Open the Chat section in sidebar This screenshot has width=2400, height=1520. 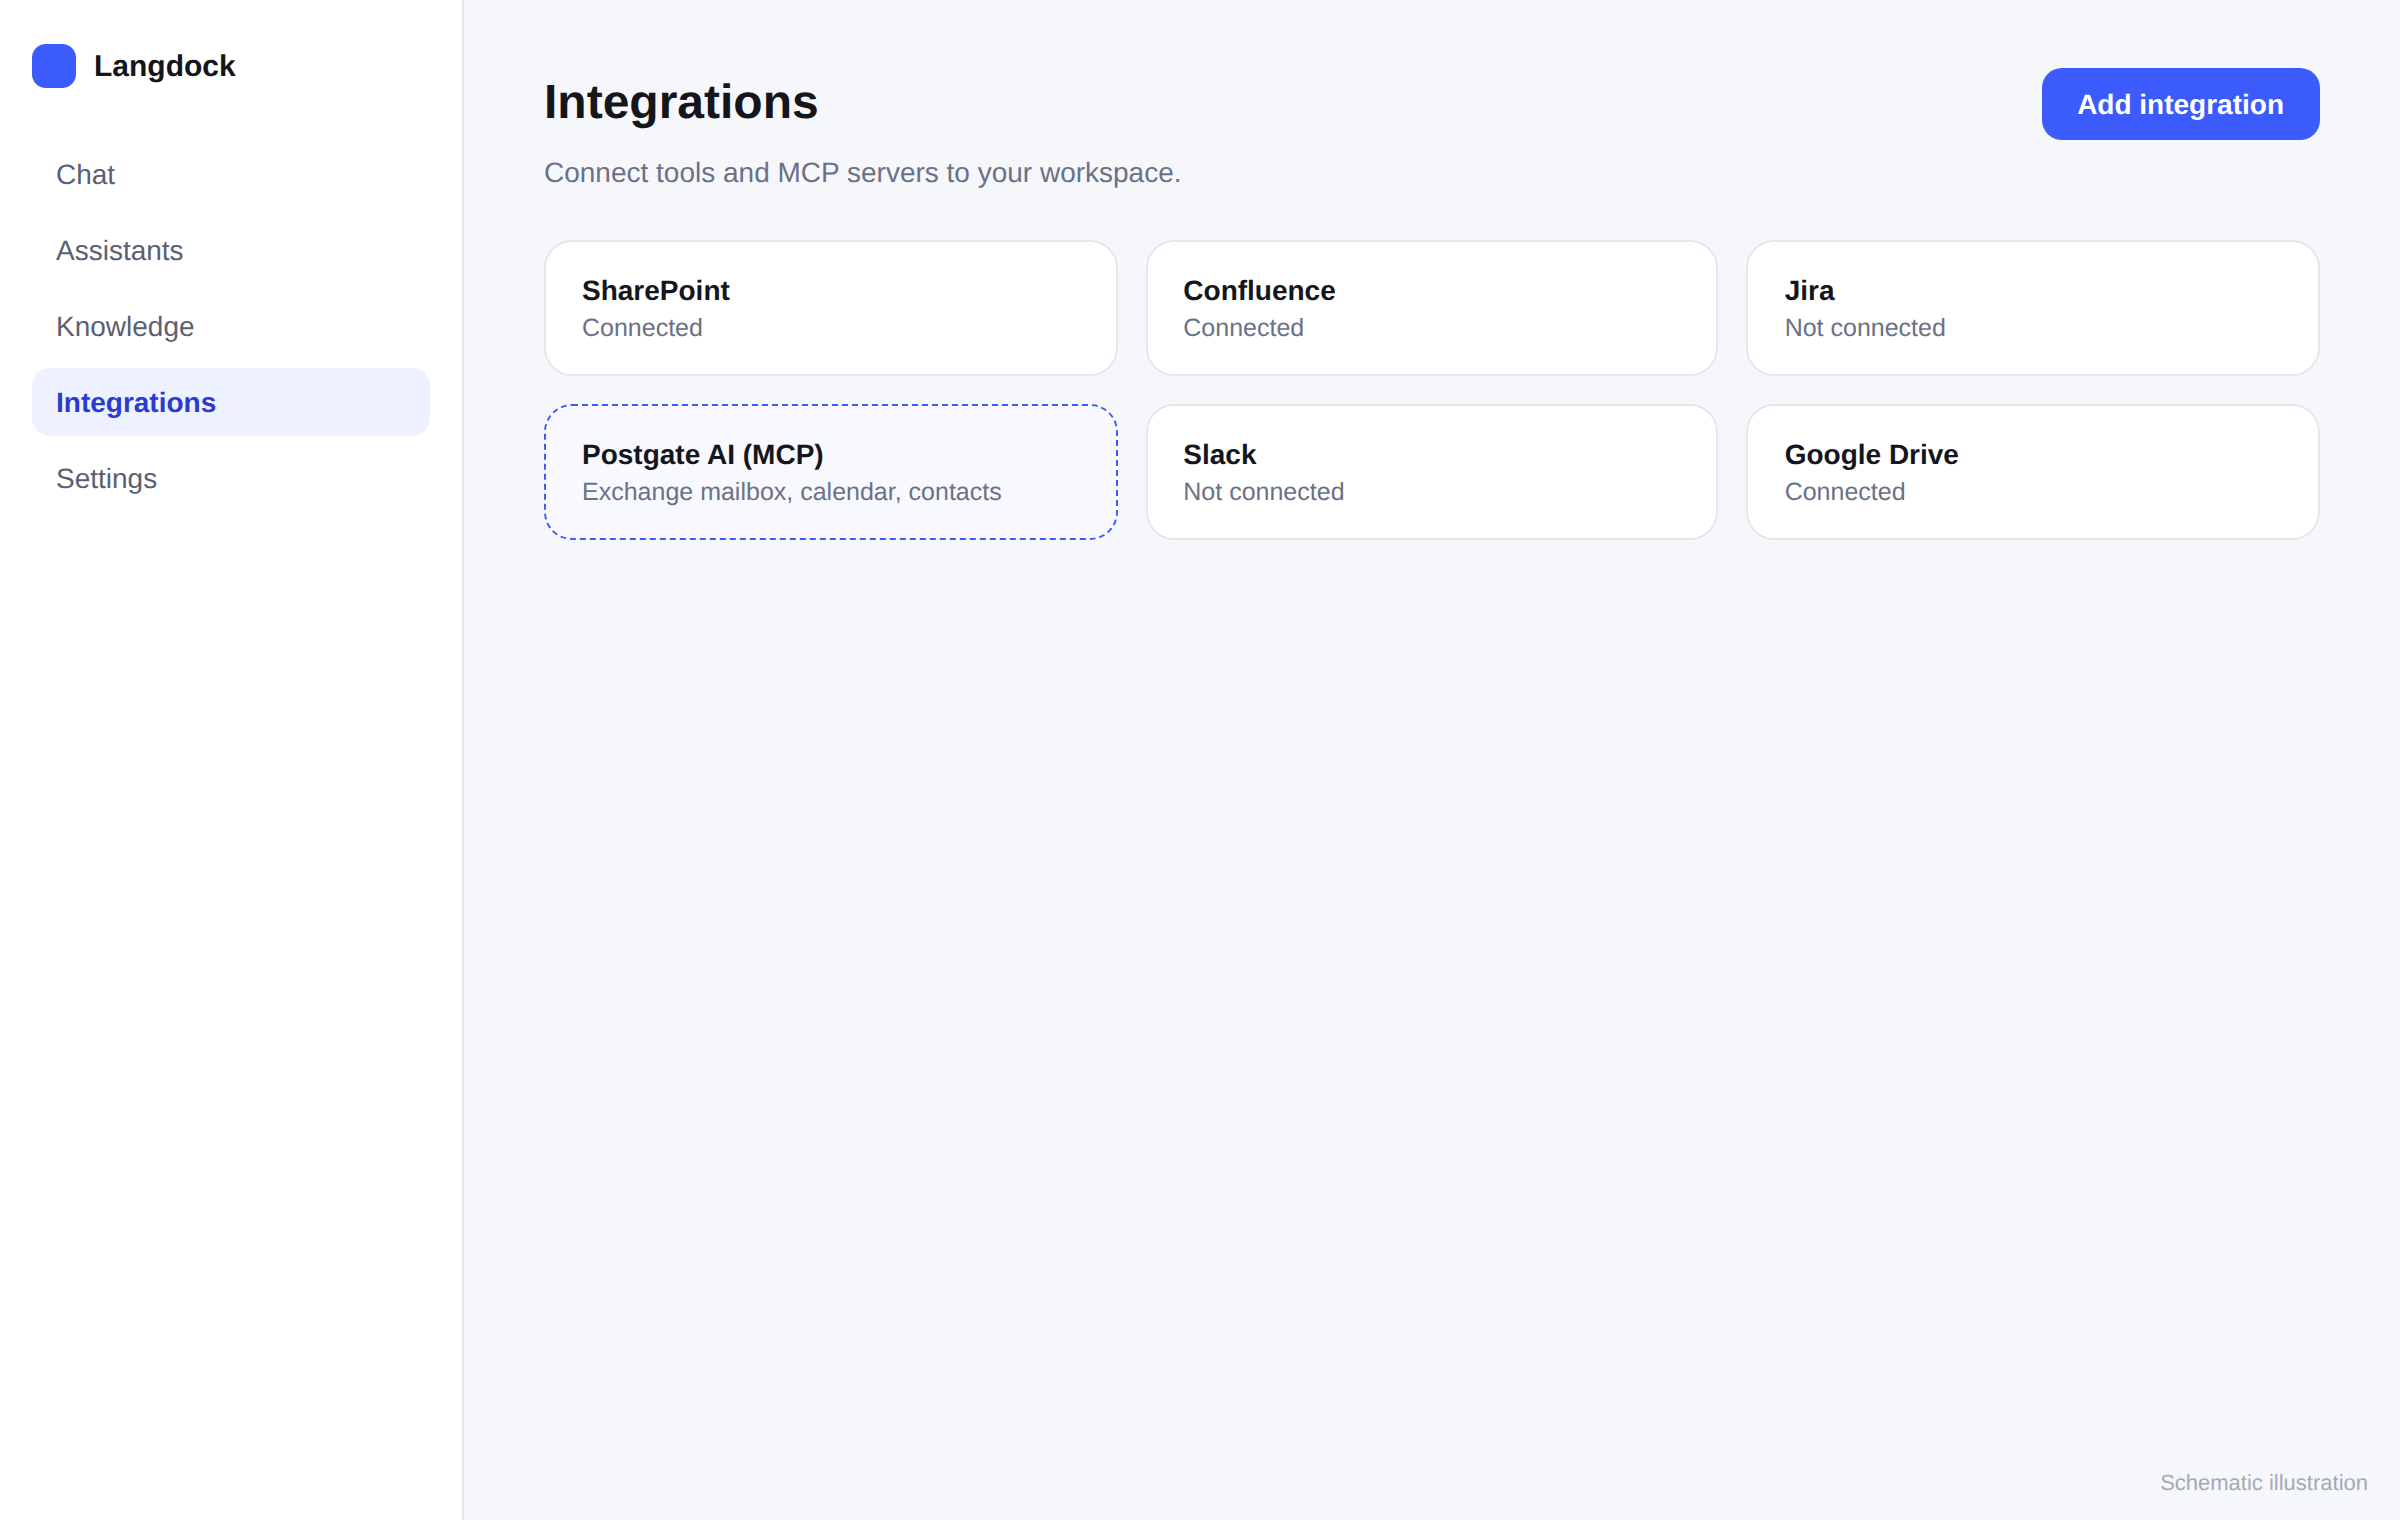coord(231,174)
